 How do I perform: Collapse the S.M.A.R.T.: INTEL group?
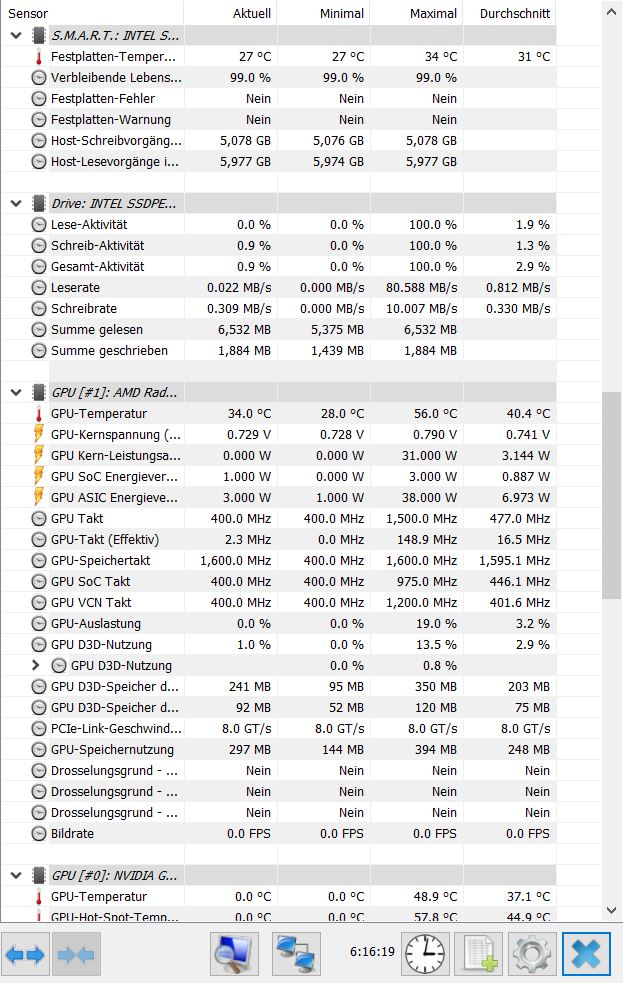pos(16,36)
